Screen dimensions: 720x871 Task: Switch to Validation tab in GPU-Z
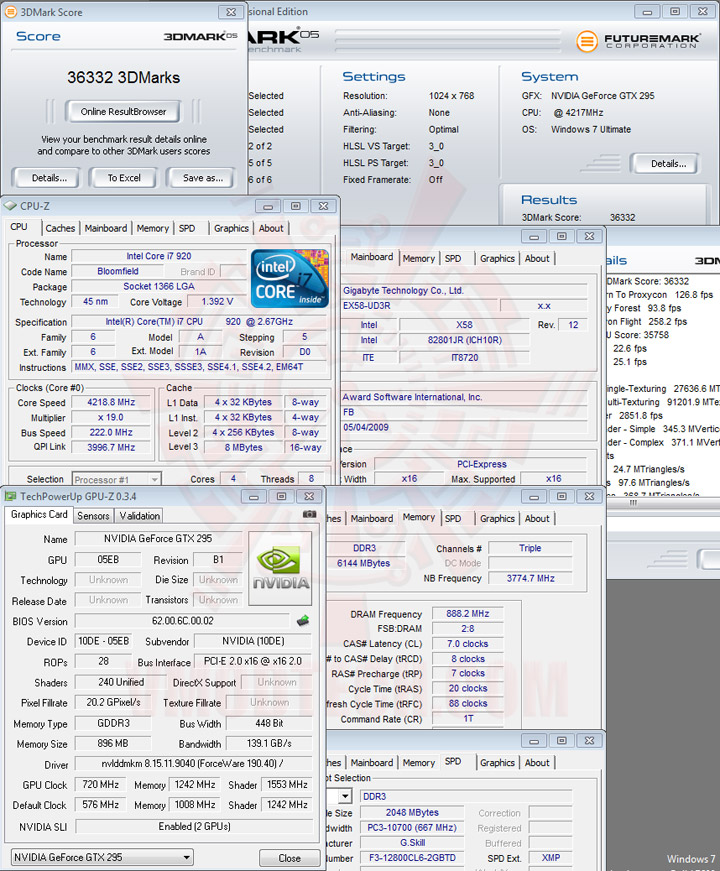140,516
